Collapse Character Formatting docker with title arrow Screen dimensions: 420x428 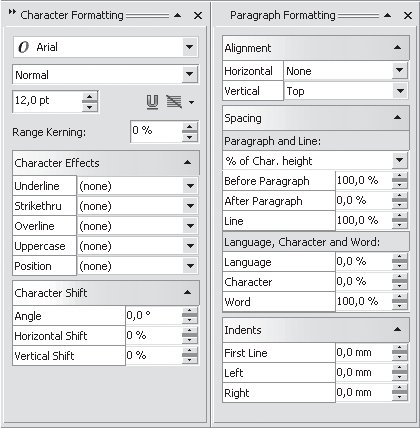[178, 15]
